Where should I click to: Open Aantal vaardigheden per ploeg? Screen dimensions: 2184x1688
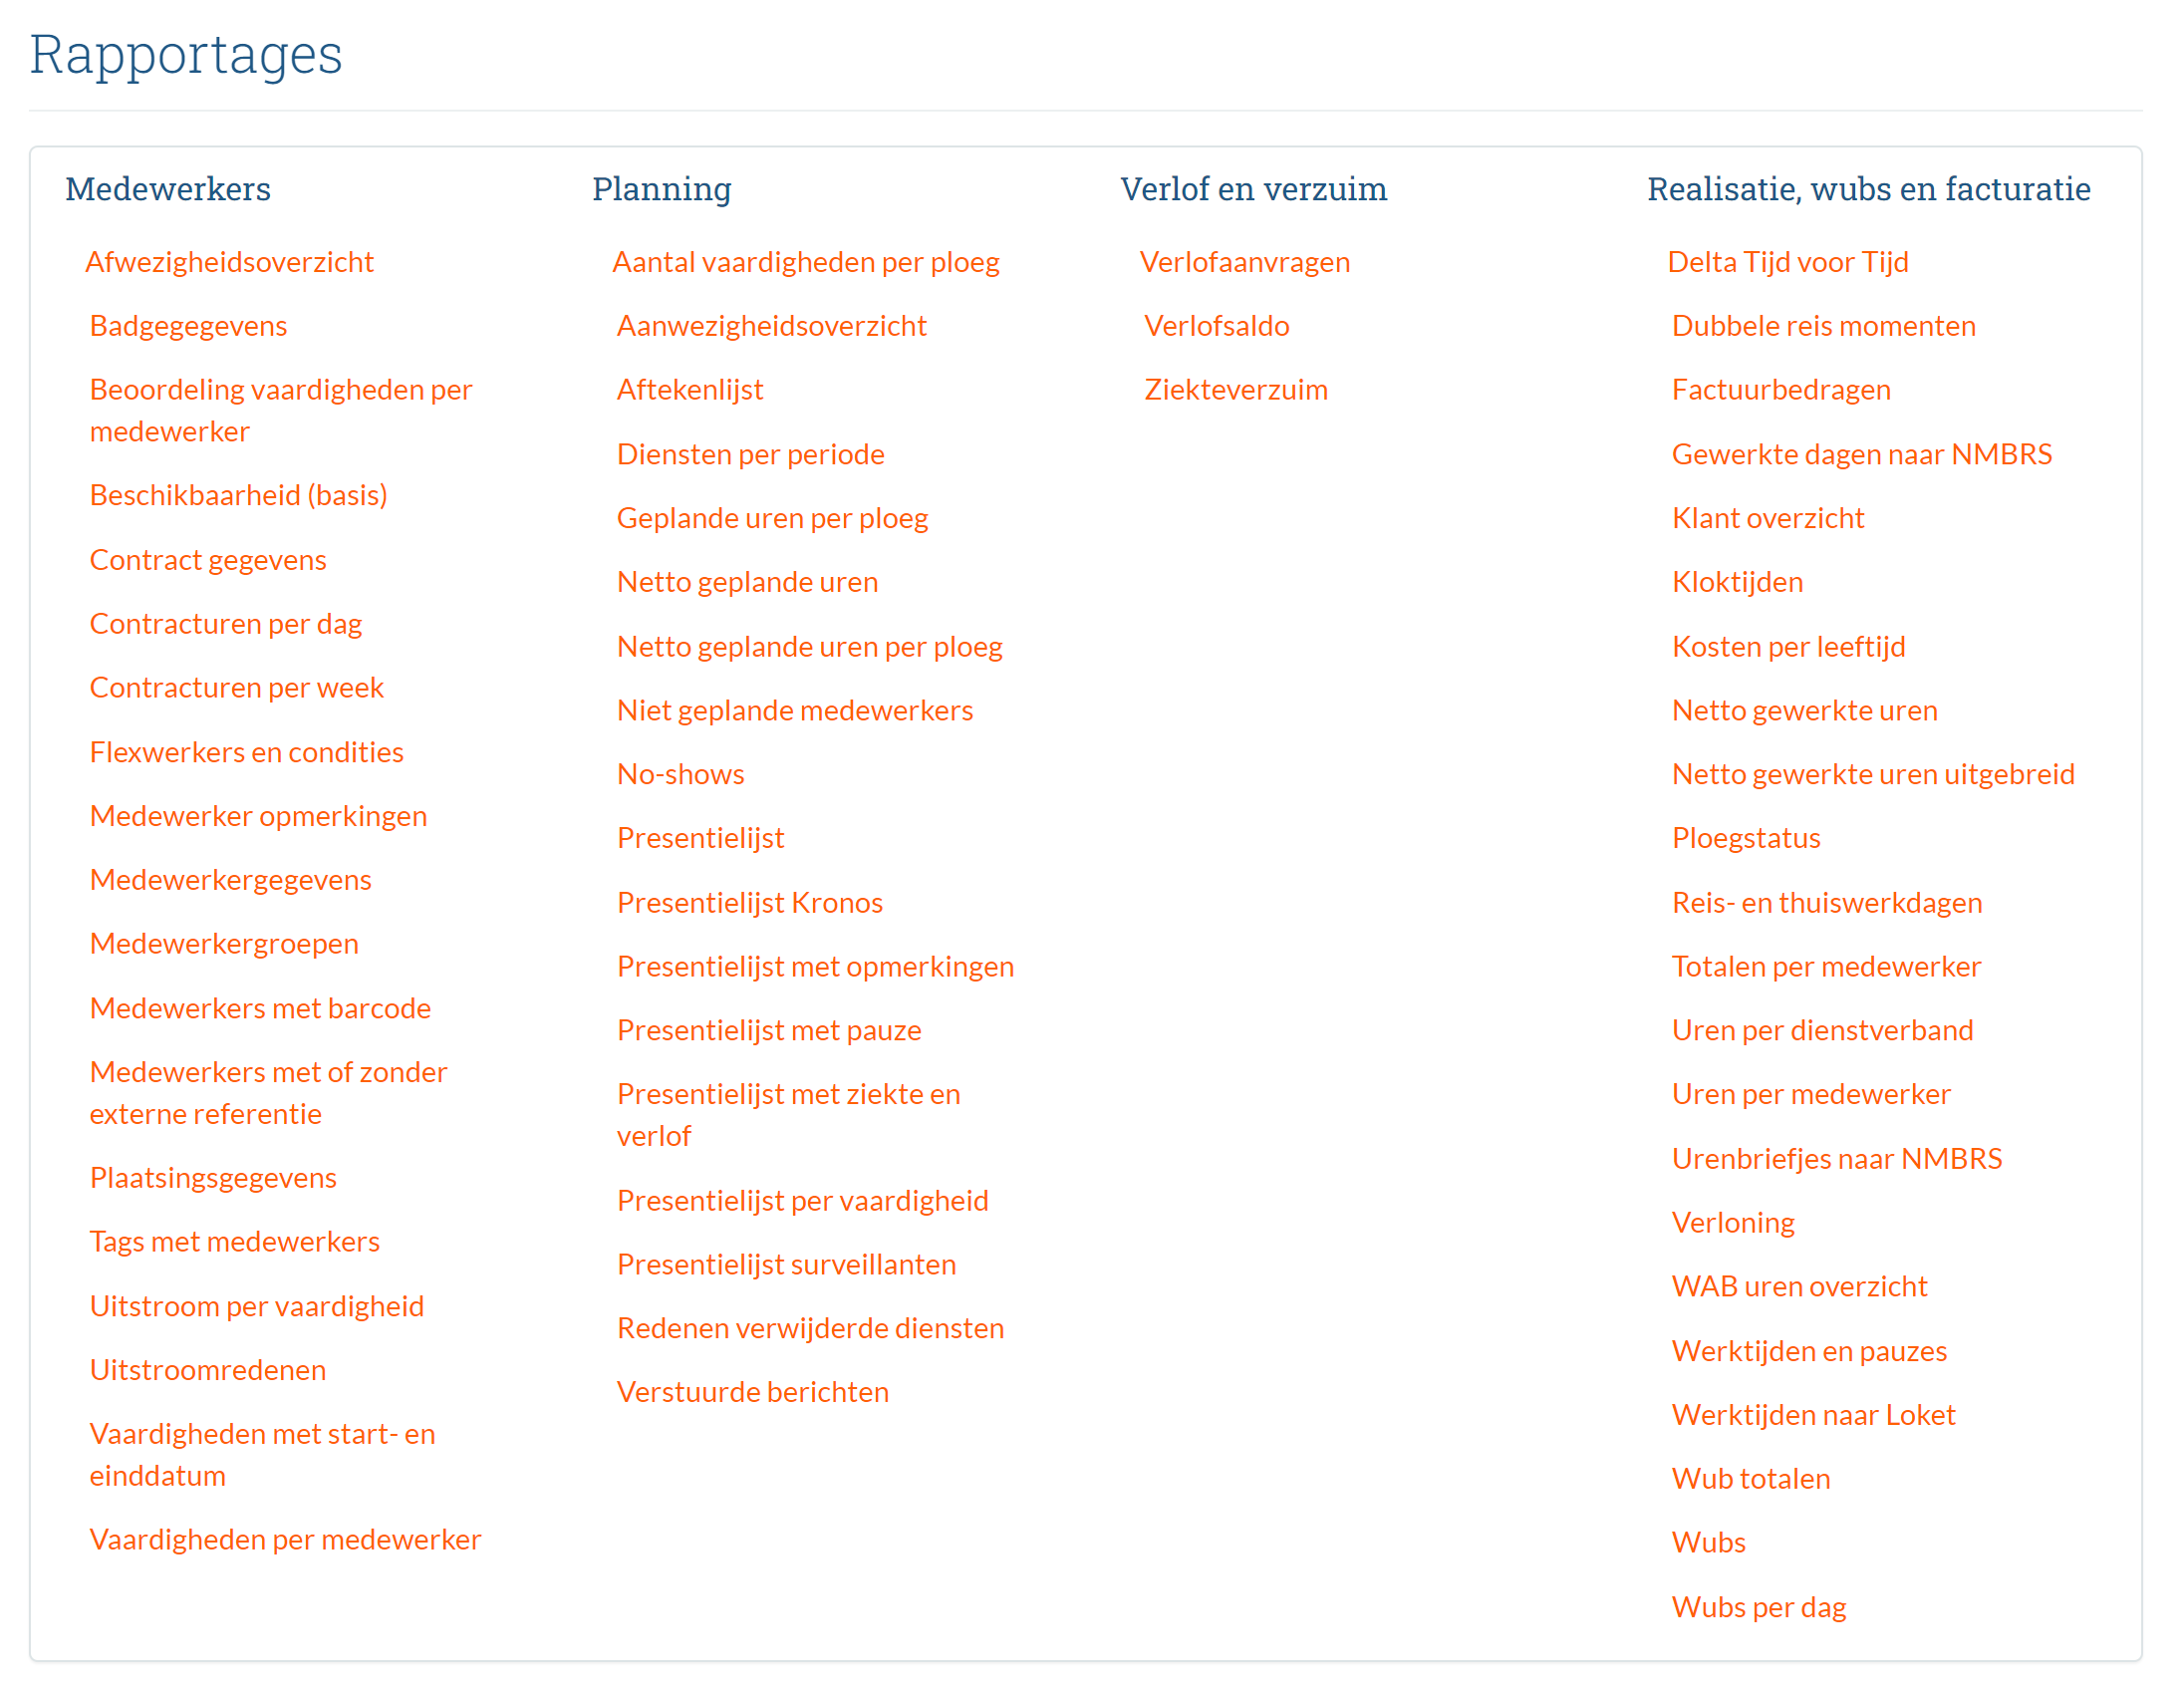coord(805,262)
